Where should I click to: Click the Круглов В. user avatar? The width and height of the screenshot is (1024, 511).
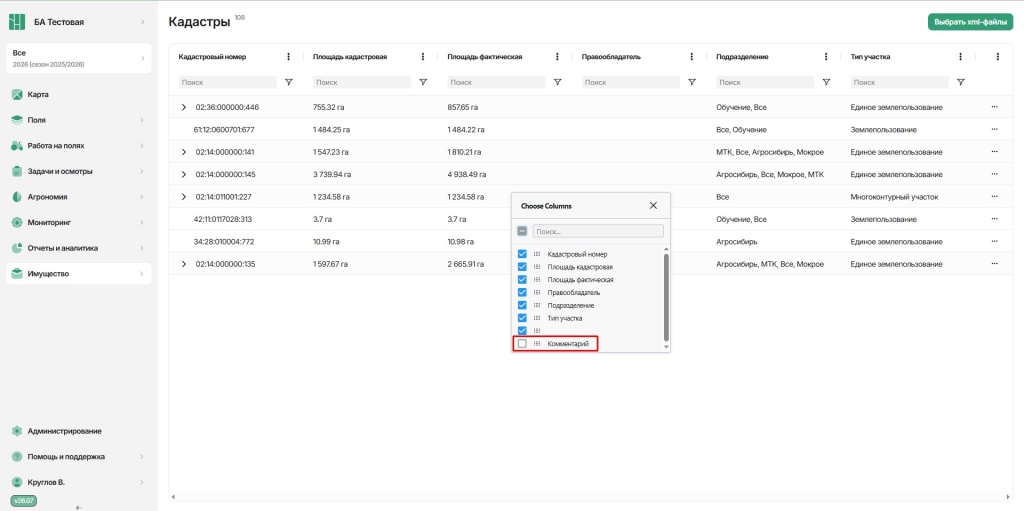click(17, 482)
